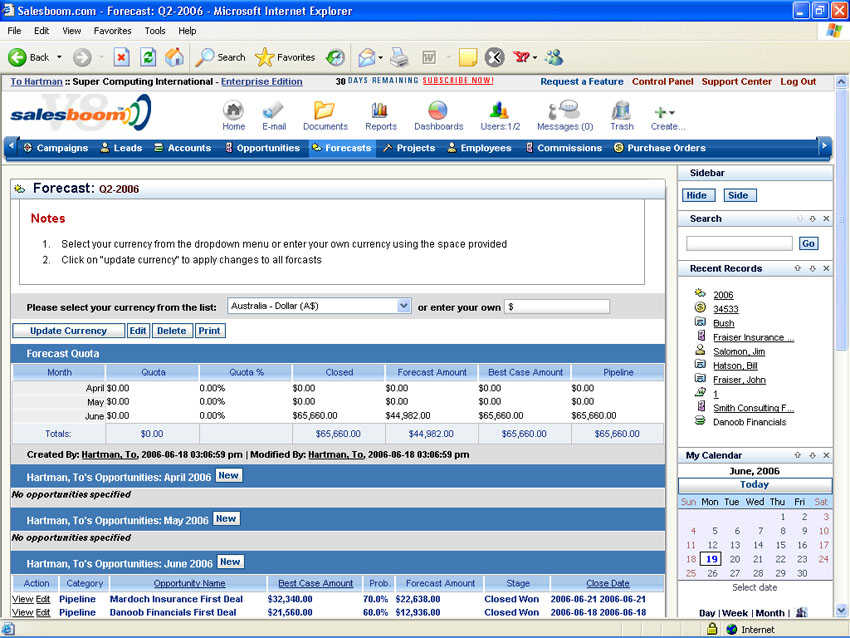The image size is (850, 638).
Task: Open the Control Panel link
Action: coord(662,82)
